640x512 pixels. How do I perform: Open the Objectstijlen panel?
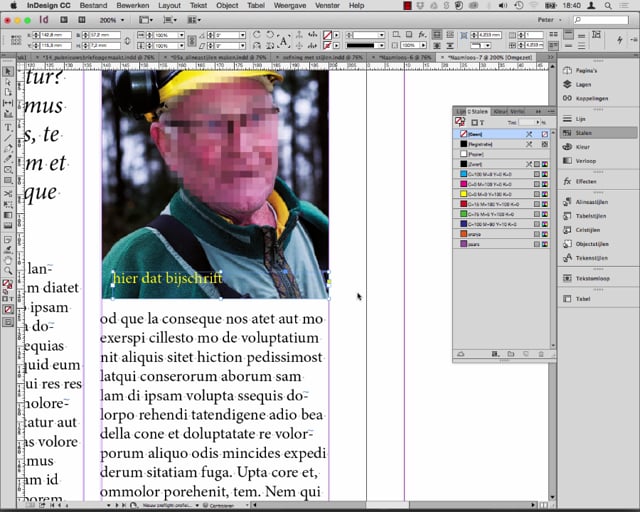(592, 244)
